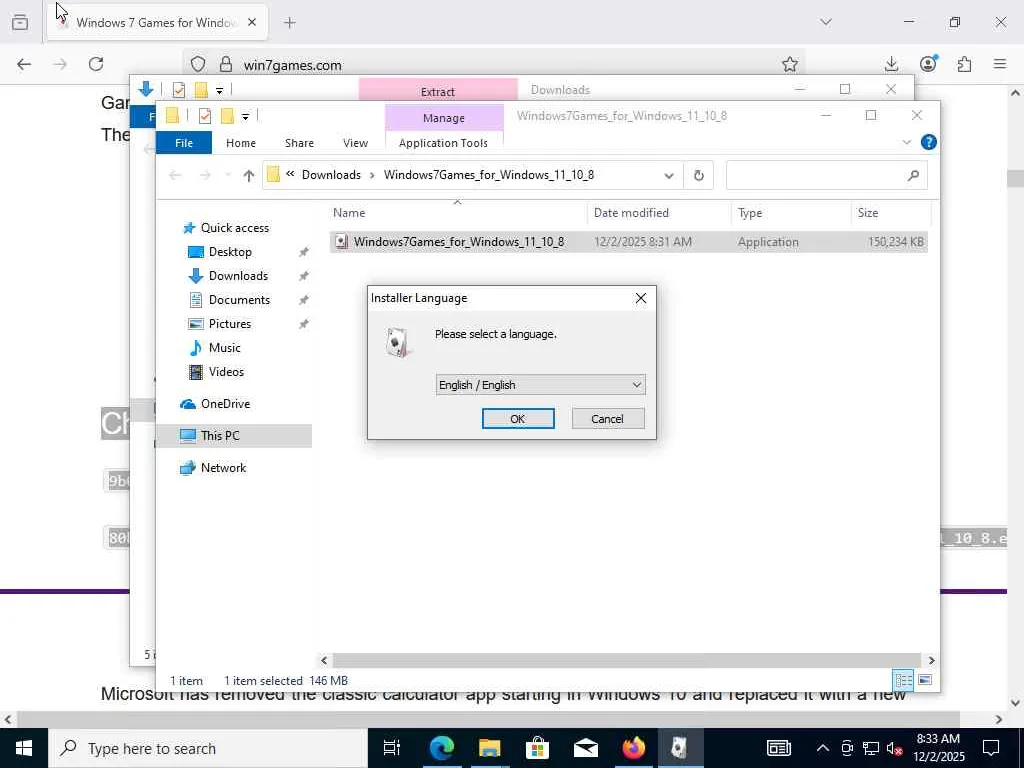Click the taskbar search box

coord(208,748)
